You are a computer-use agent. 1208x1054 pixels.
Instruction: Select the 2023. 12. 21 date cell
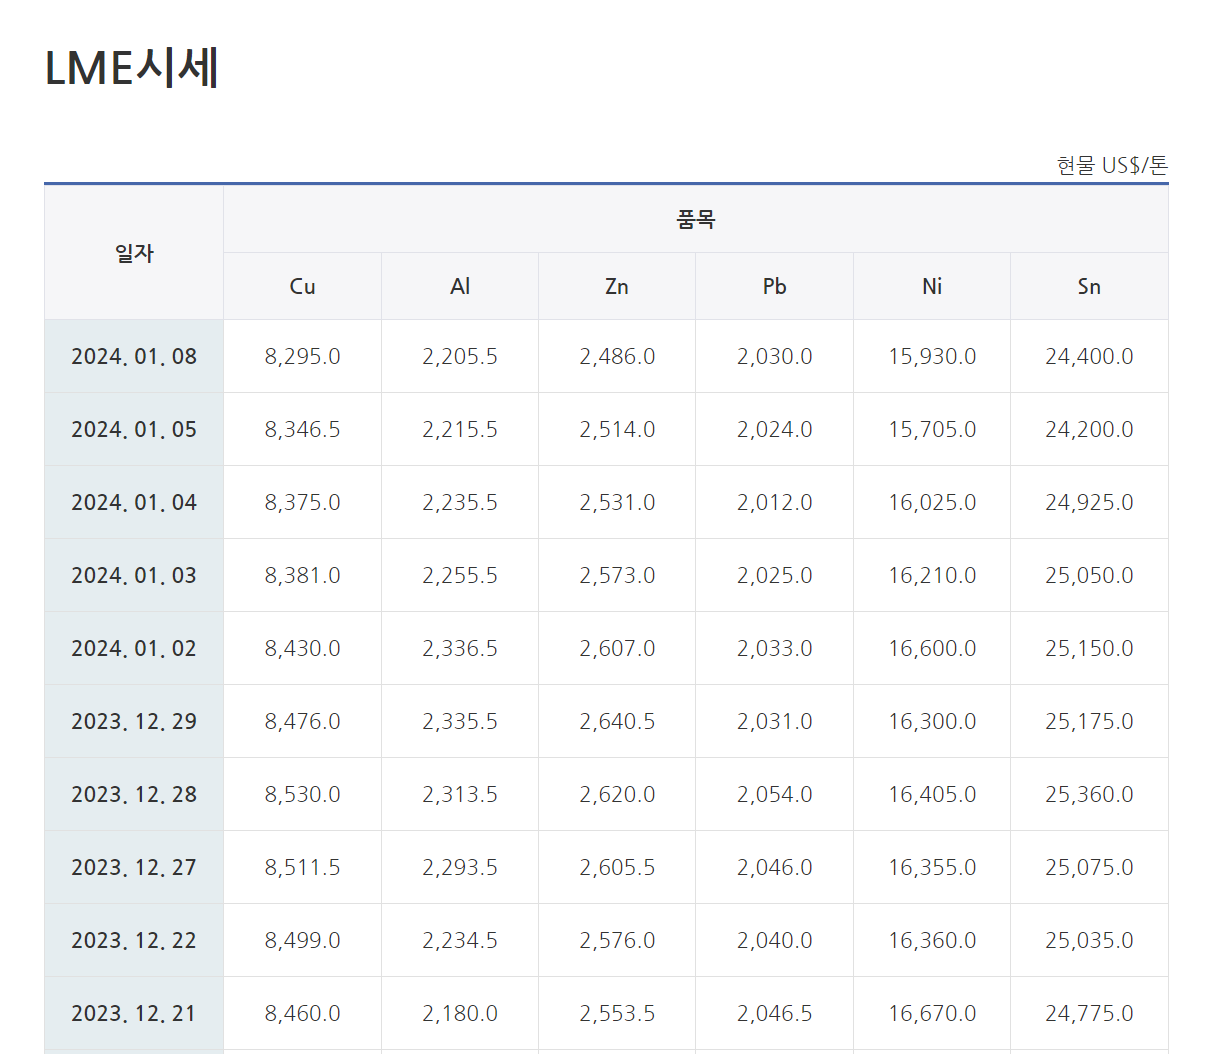click(134, 1013)
